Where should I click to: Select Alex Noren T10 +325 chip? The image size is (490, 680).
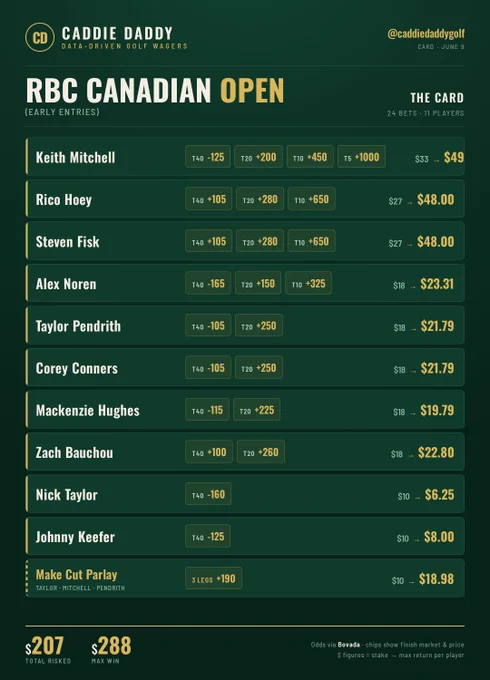pyautogui.click(x=308, y=283)
